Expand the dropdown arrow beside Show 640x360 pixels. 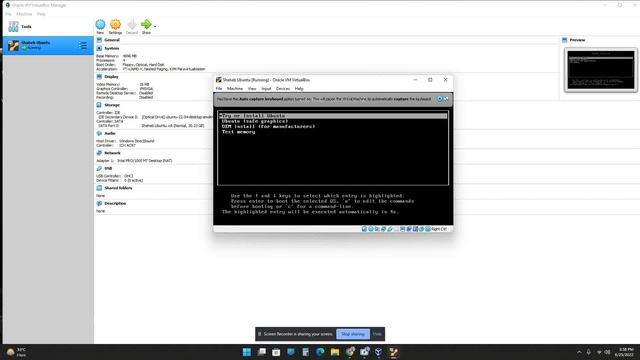(x=155, y=27)
